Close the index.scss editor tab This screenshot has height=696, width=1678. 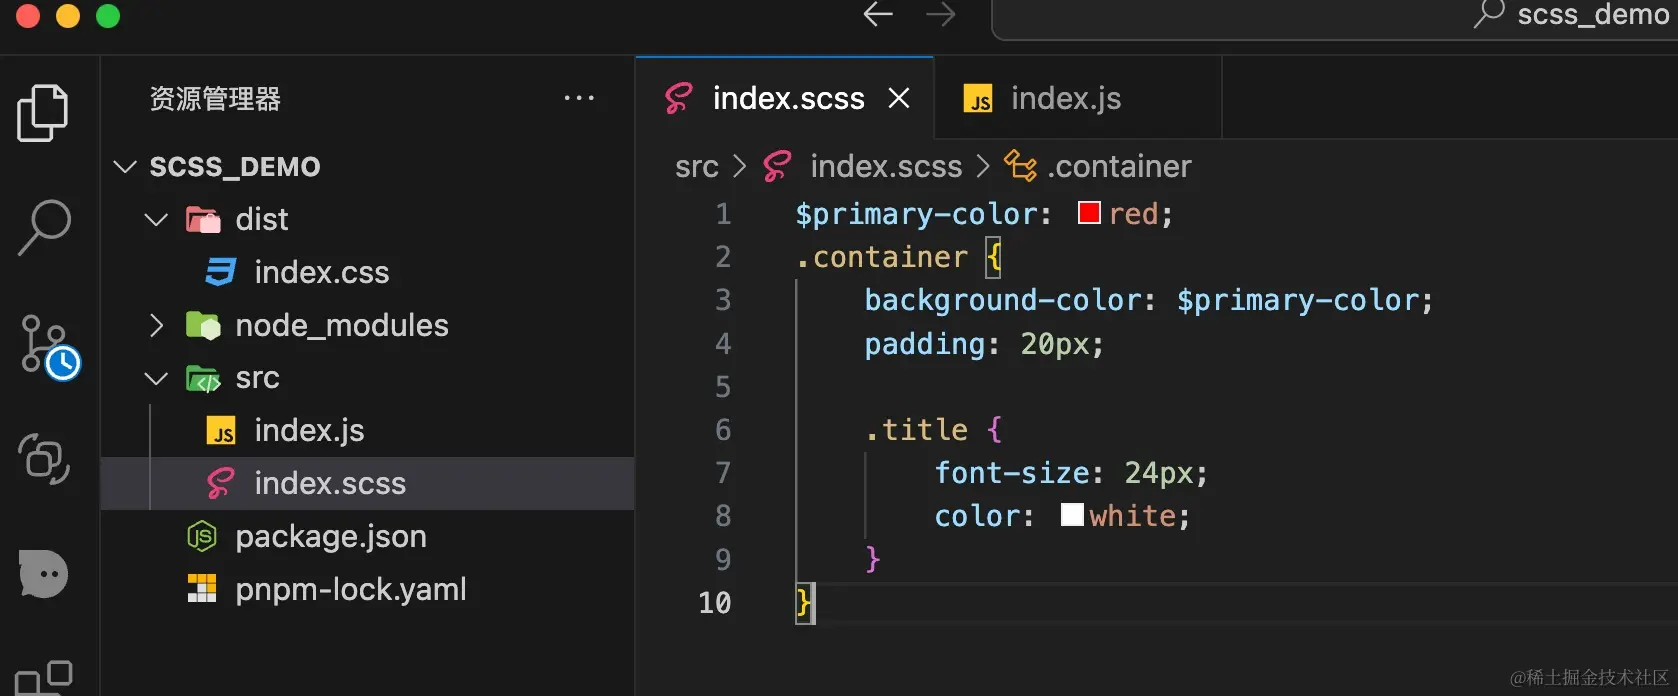coord(899,98)
